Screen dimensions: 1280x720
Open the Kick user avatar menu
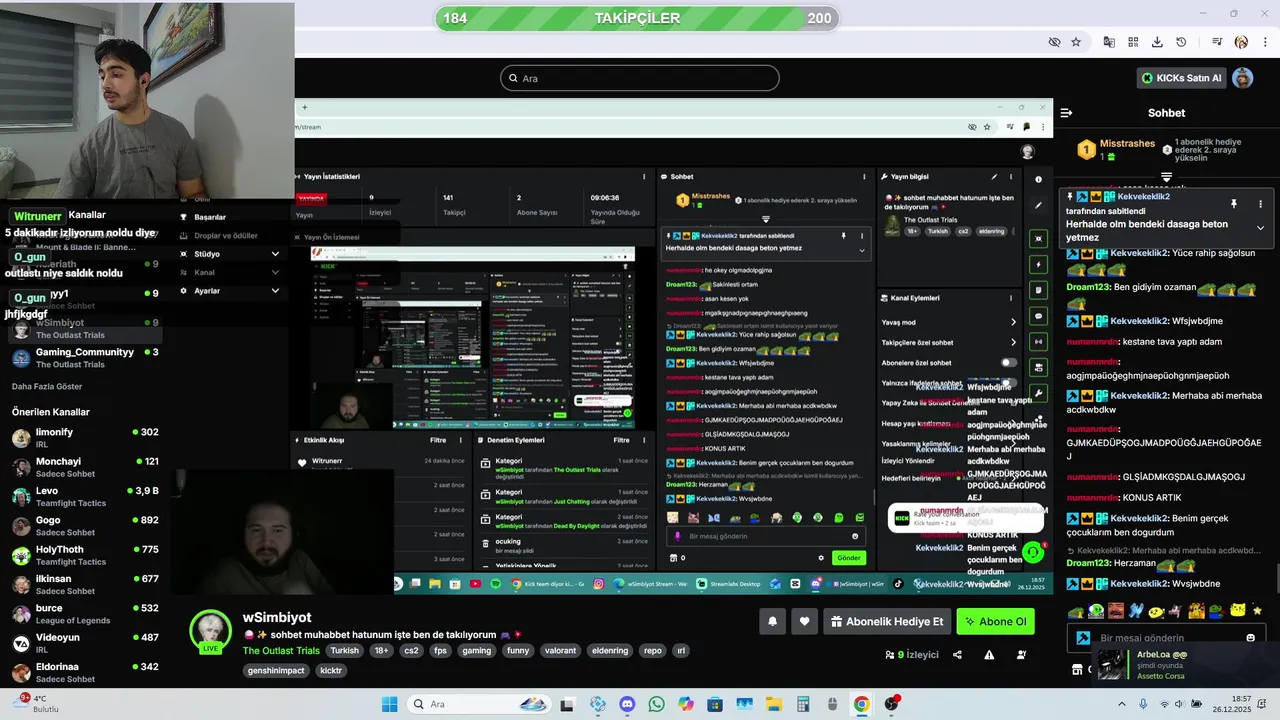(x=1242, y=78)
